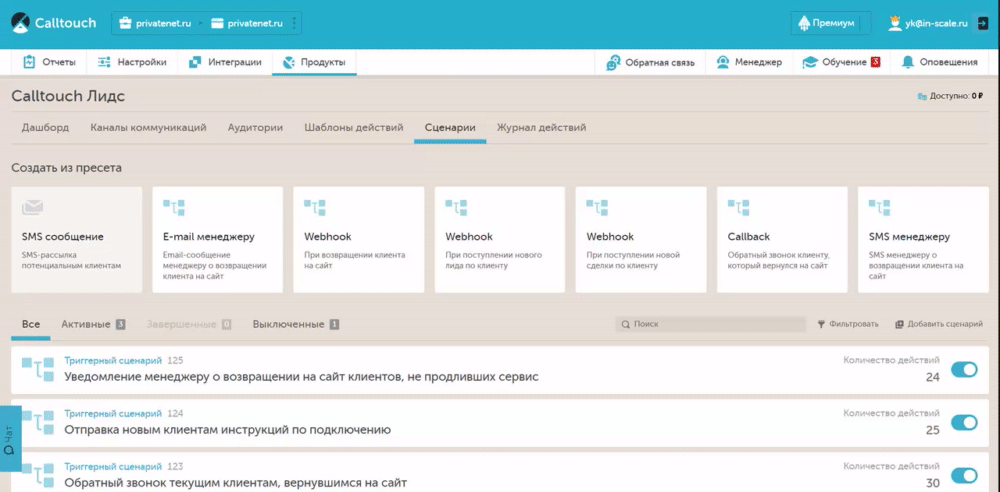Click the Менеджер headset icon
The height and width of the screenshot is (492, 1000).
(723, 62)
